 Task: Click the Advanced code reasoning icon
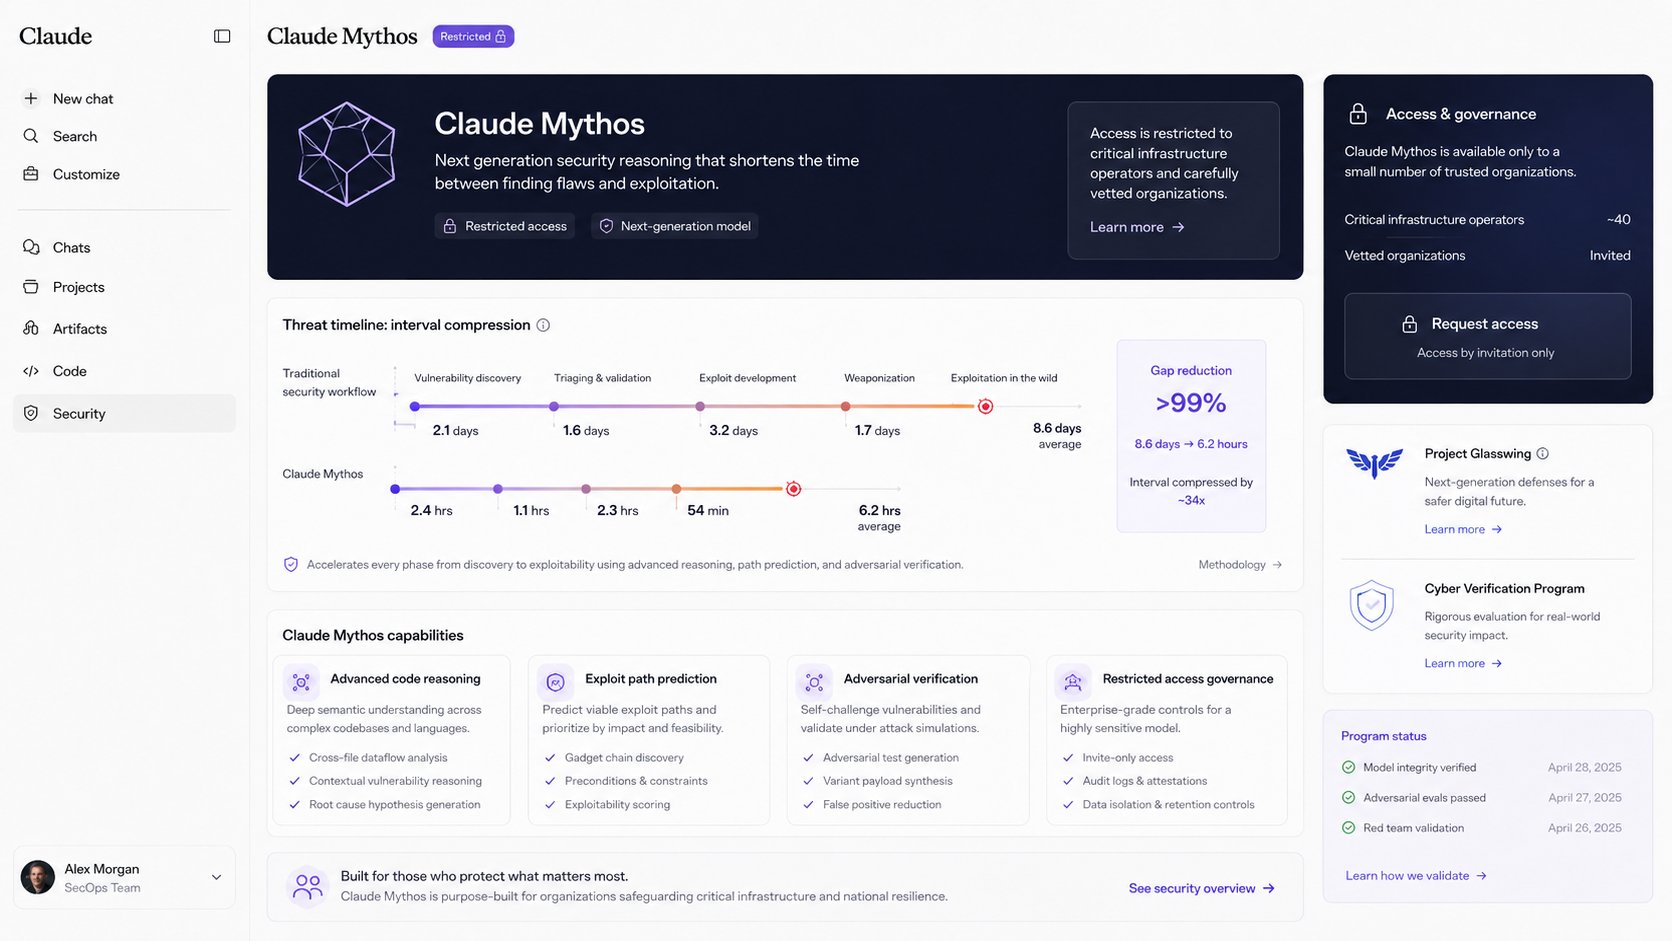pos(301,682)
